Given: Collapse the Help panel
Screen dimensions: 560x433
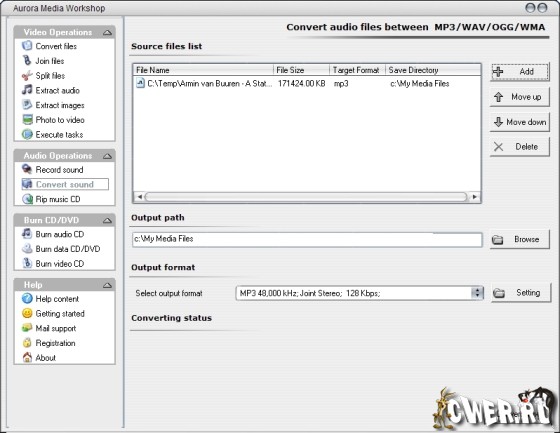Looking at the screenshot, I should click(107, 285).
